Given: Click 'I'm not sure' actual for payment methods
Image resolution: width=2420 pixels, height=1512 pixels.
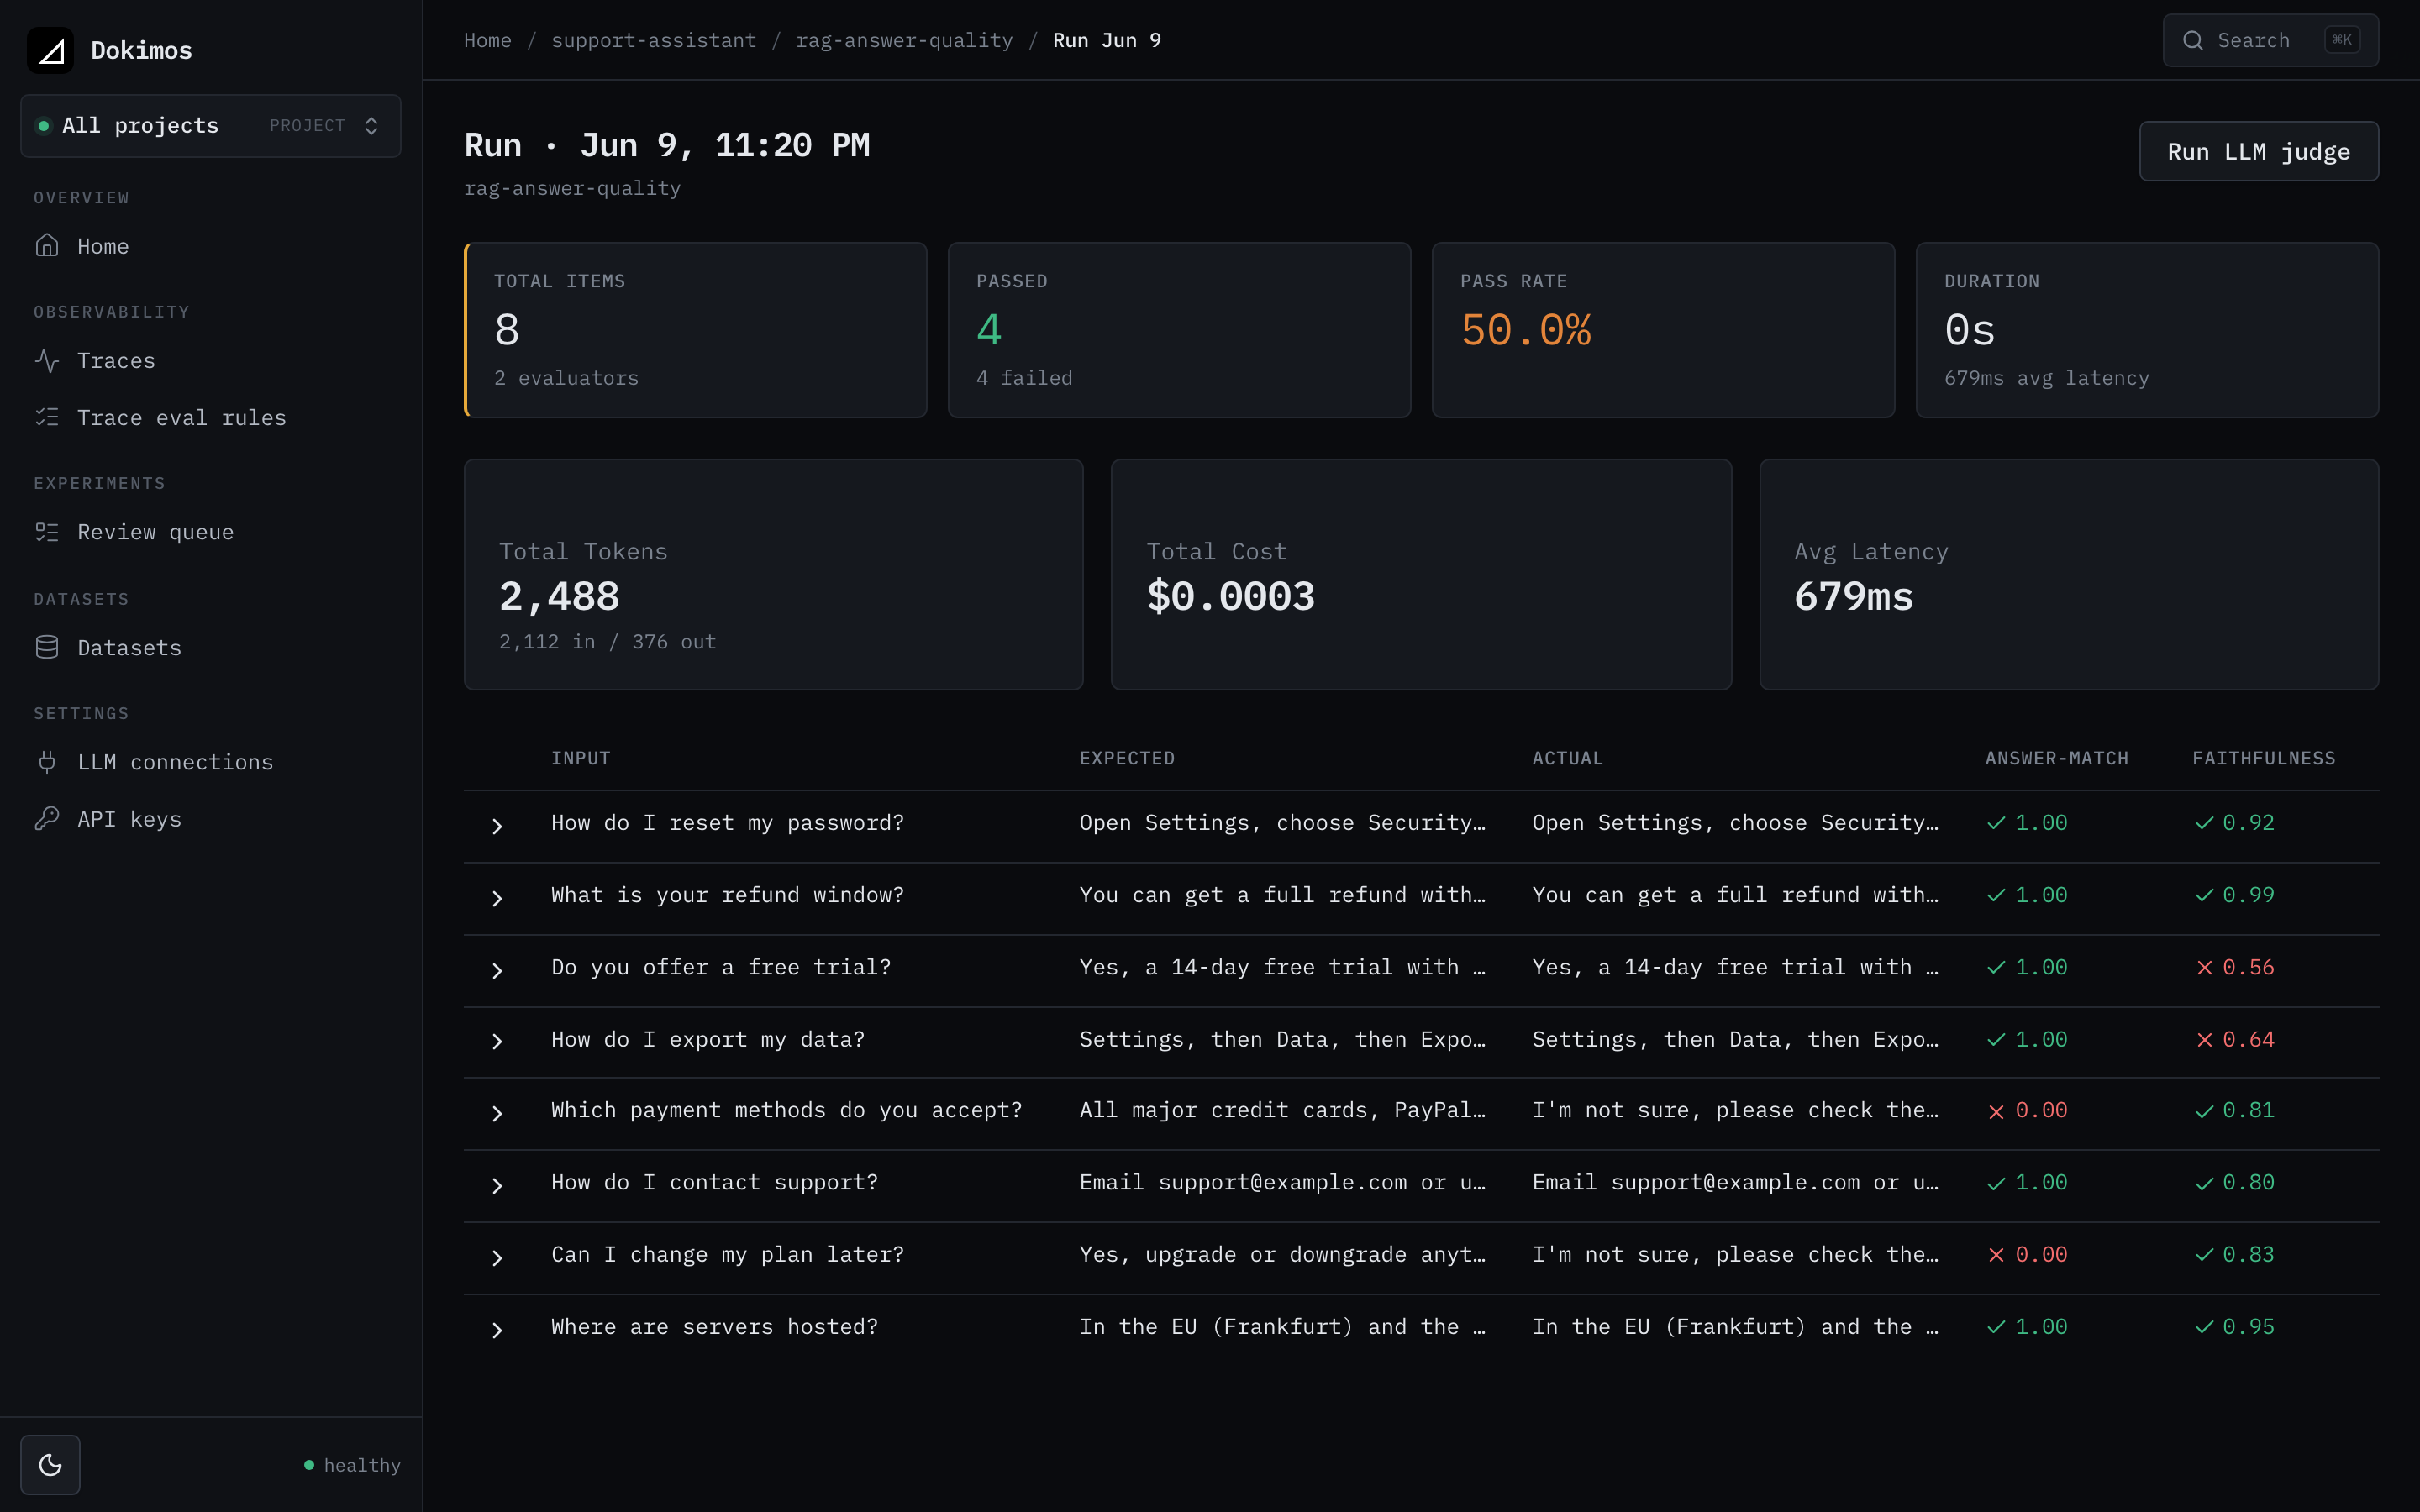Looking at the screenshot, I should tap(1735, 1110).
